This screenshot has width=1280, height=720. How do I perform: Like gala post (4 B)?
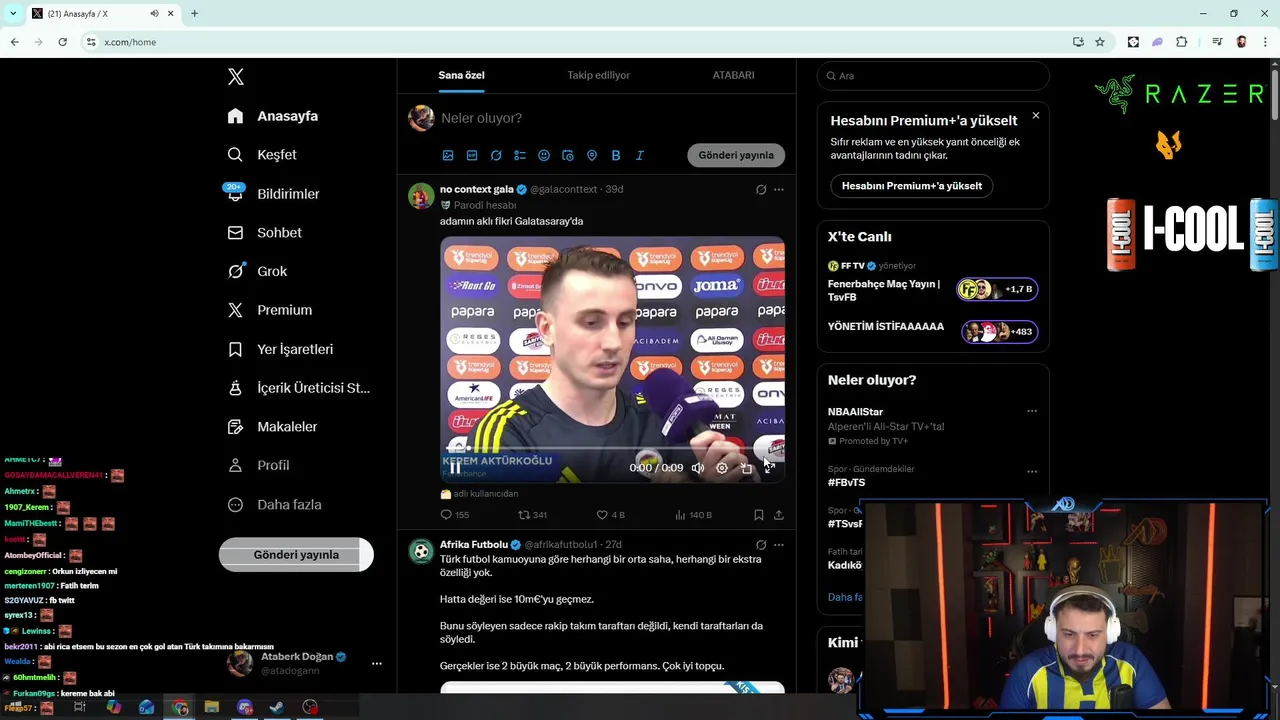[610, 515]
